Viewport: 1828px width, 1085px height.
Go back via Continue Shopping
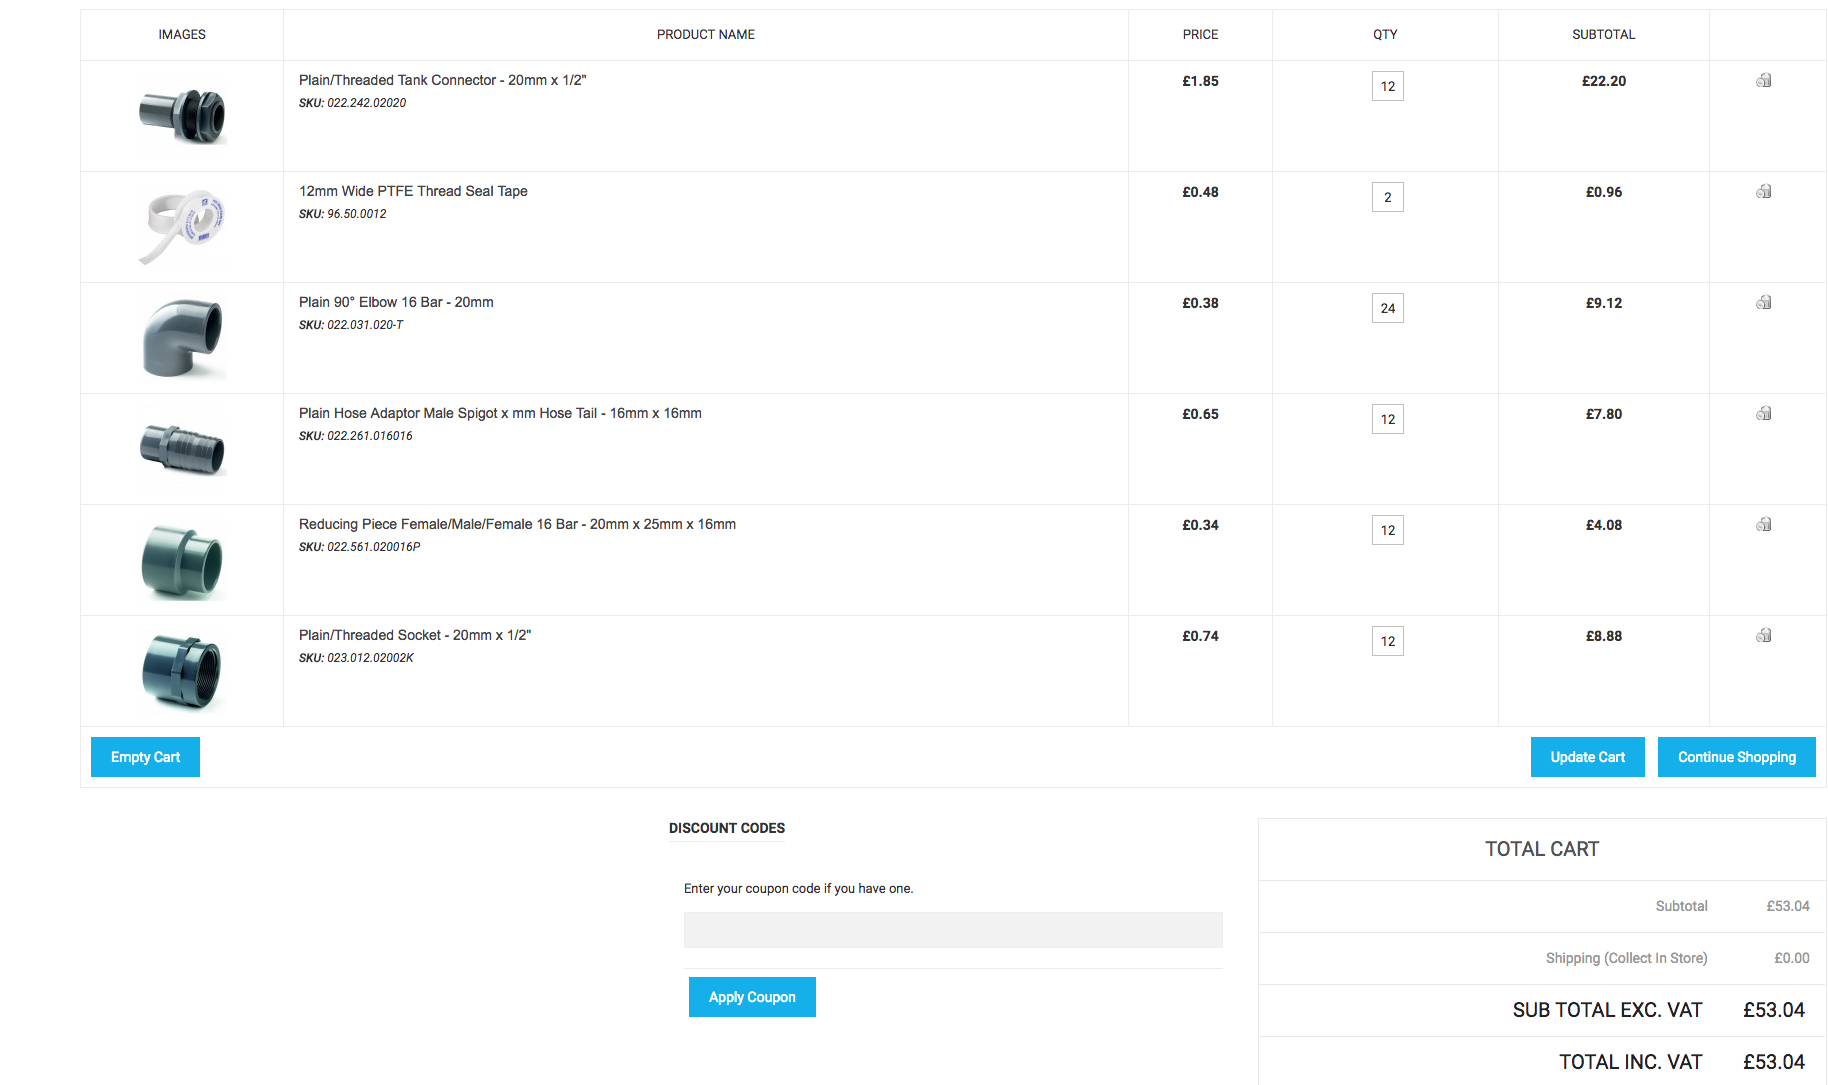click(x=1736, y=757)
